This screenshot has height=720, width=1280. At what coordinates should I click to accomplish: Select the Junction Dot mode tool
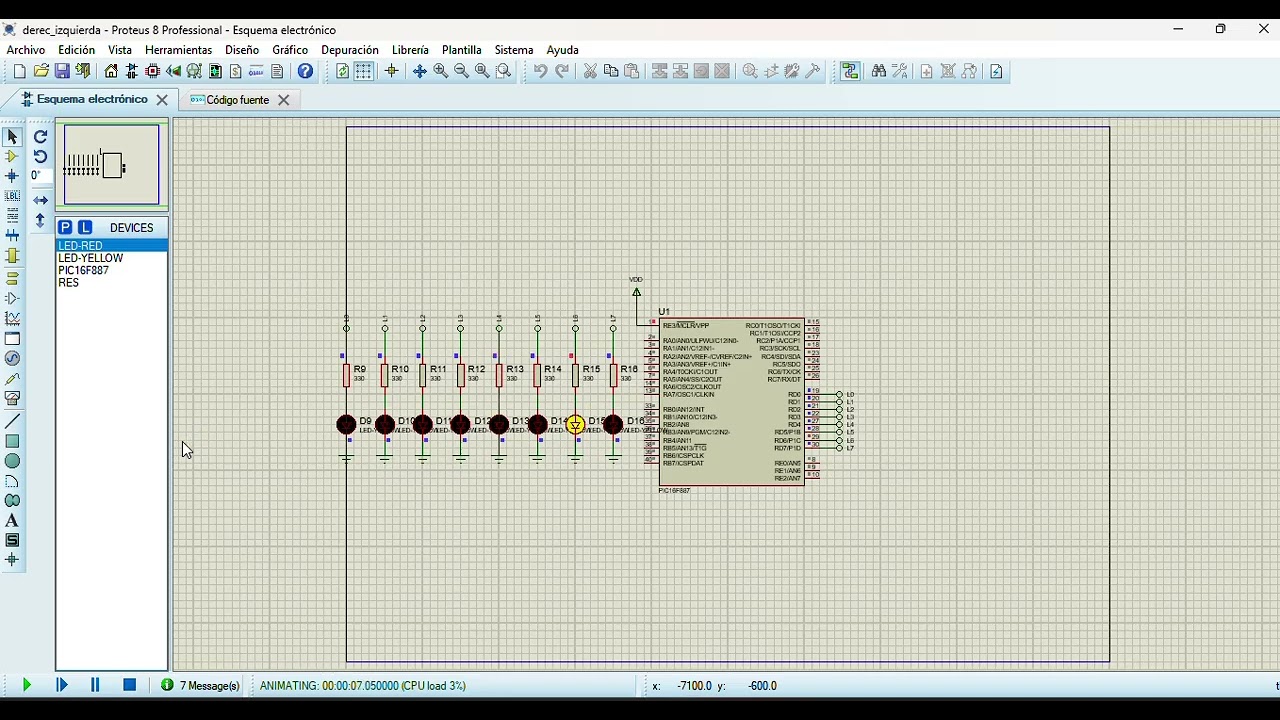(12, 176)
